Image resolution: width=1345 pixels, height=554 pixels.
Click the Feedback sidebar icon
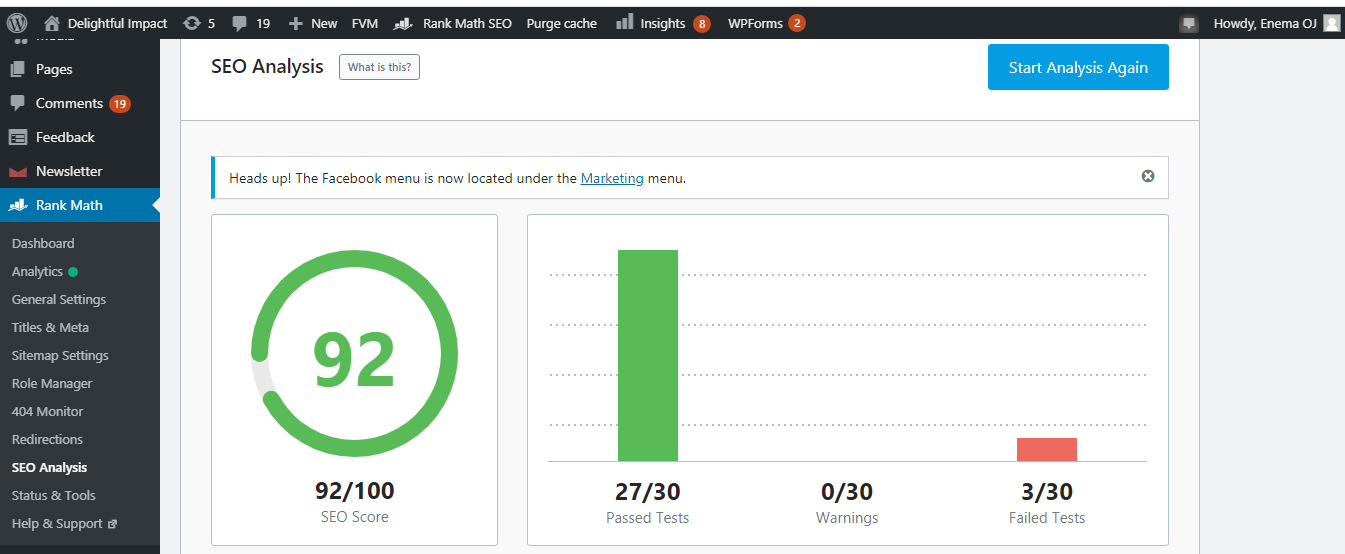[17, 137]
